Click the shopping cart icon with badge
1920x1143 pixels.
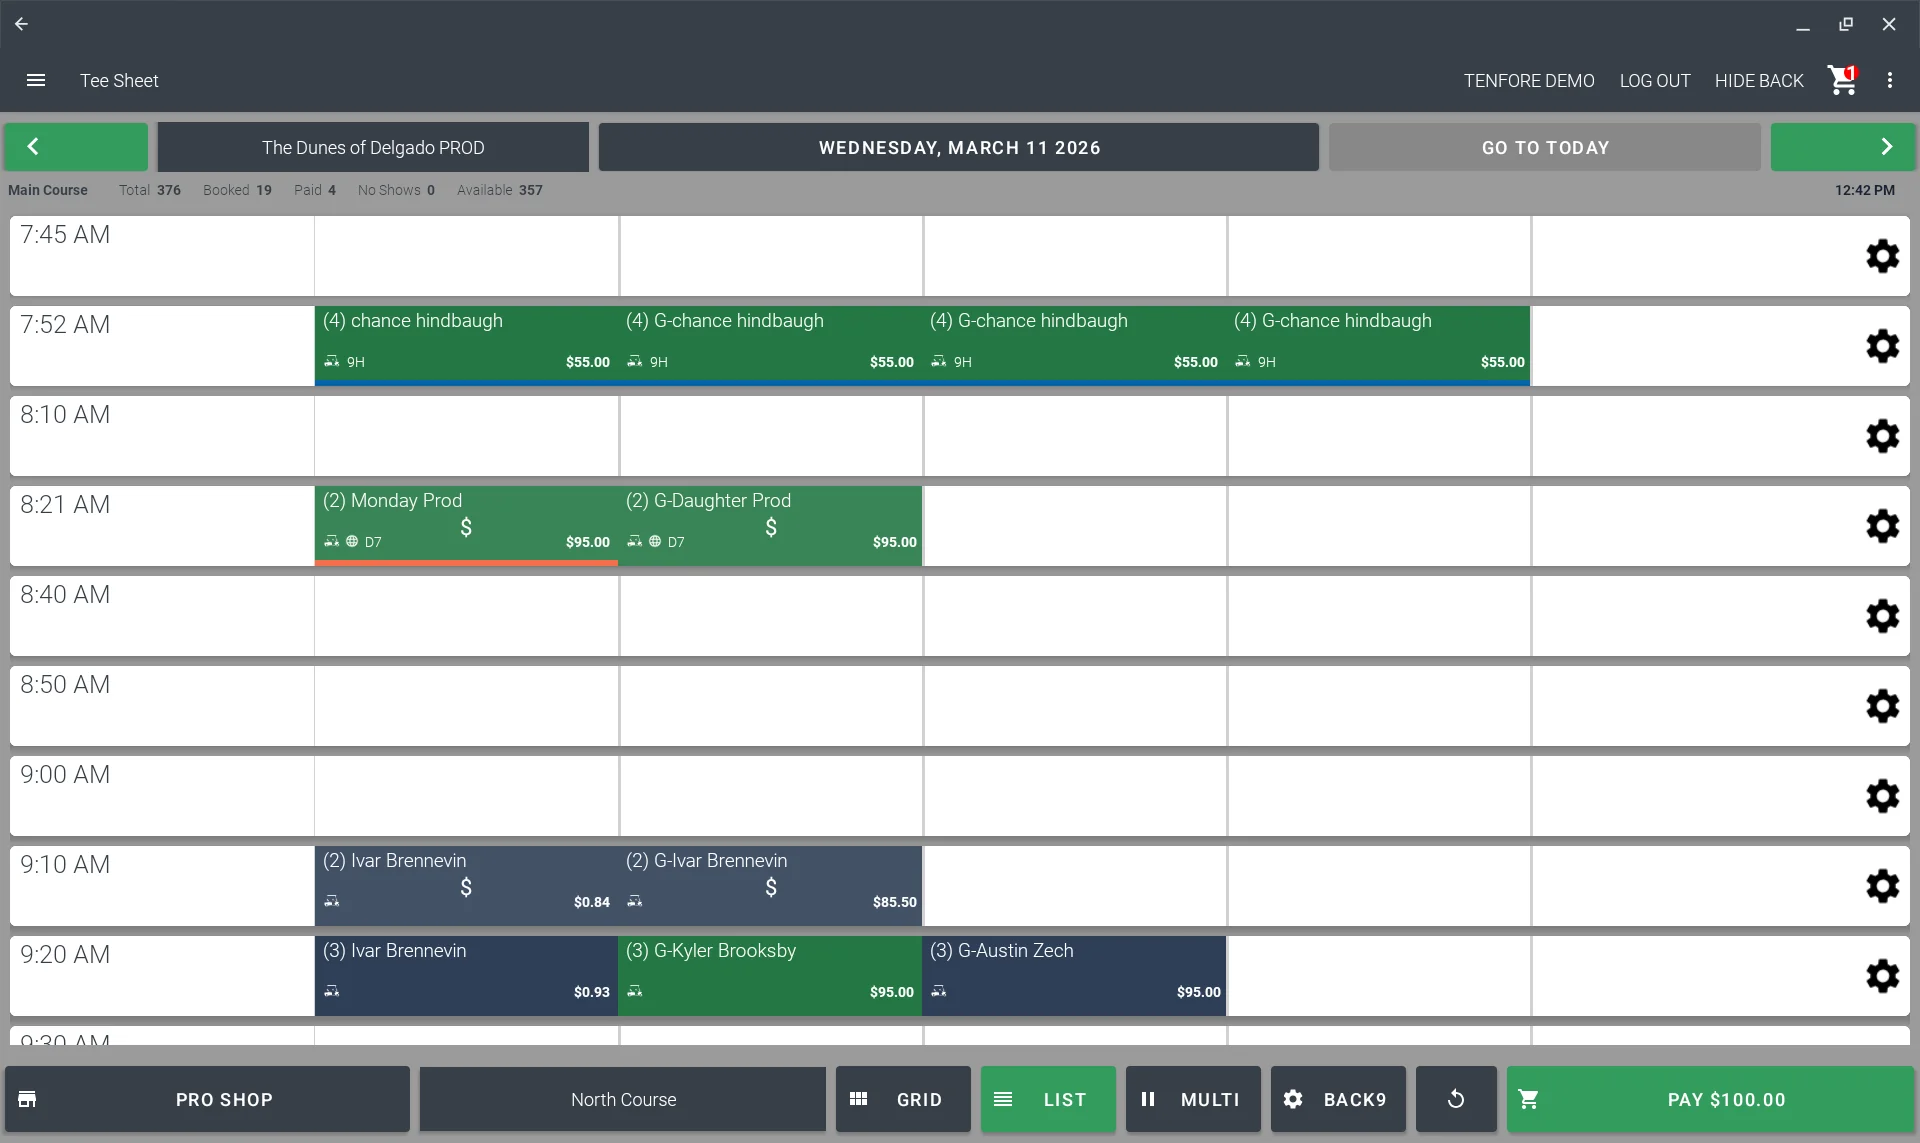click(1841, 80)
